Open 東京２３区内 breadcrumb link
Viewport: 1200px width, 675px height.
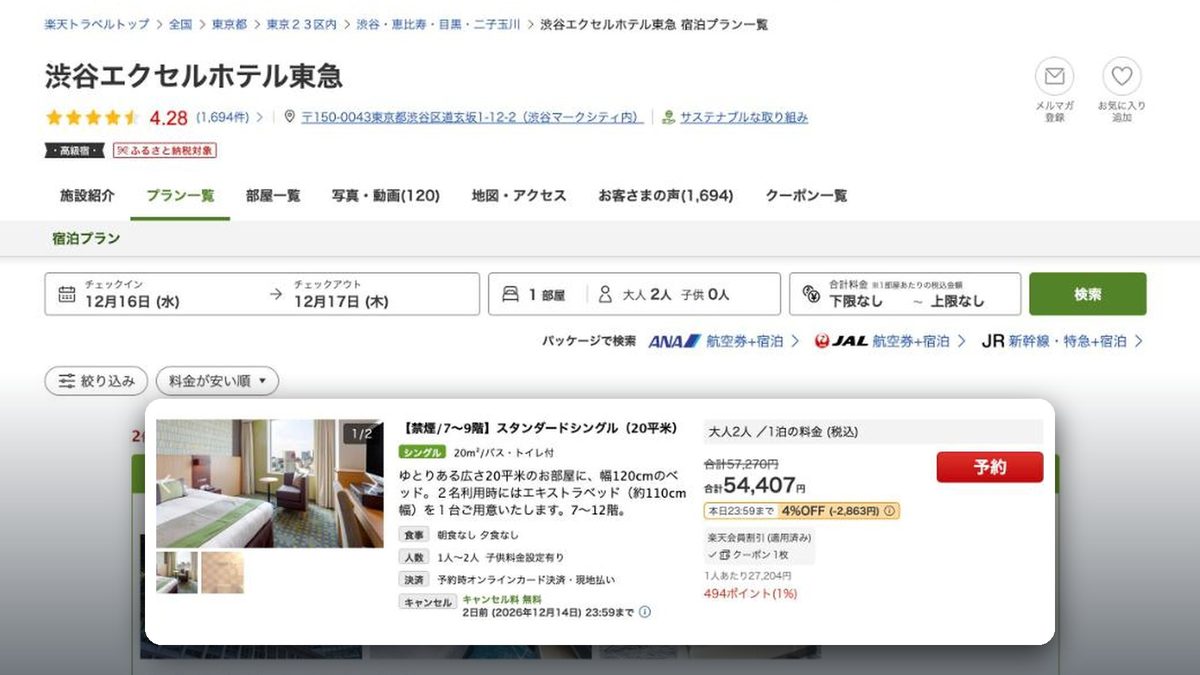click(x=301, y=24)
